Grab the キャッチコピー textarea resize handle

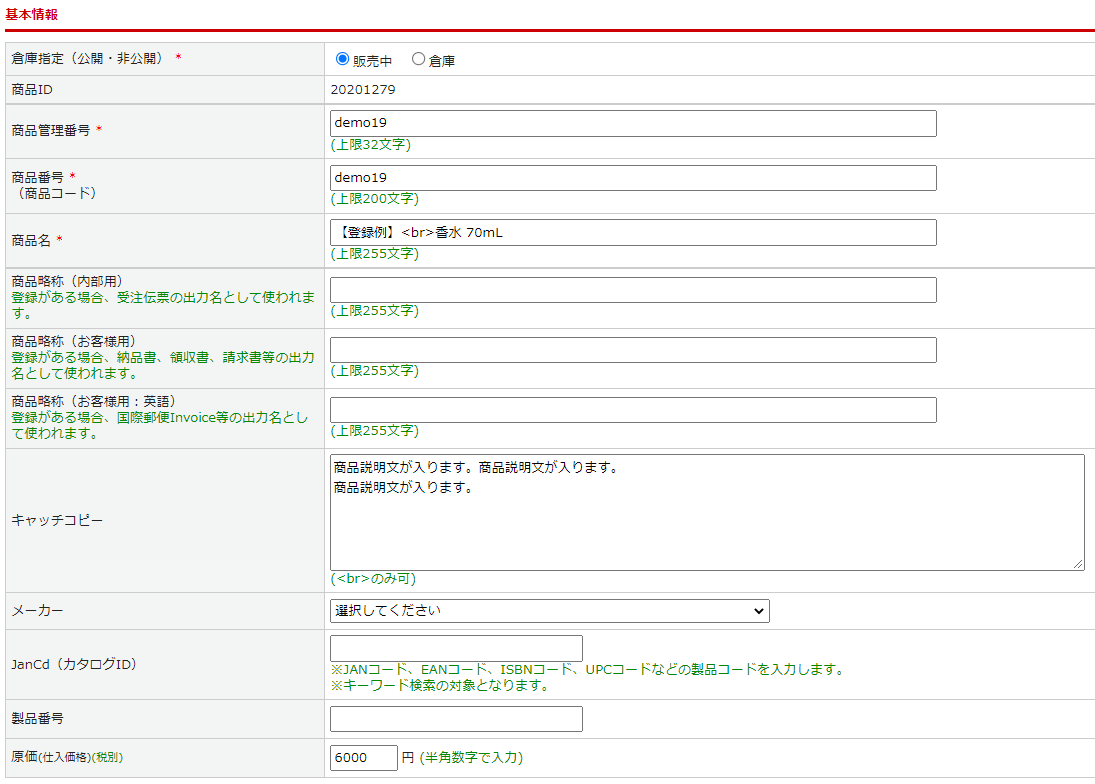1079,564
